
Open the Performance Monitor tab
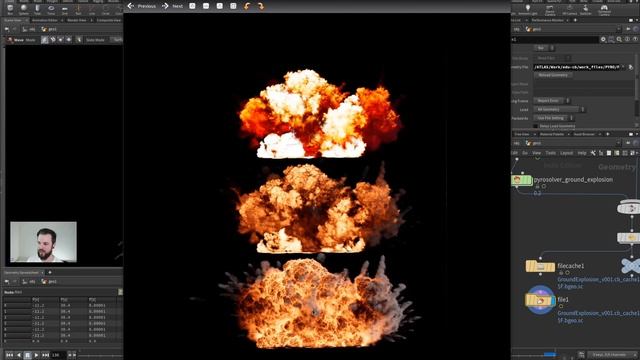tap(547, 20)
